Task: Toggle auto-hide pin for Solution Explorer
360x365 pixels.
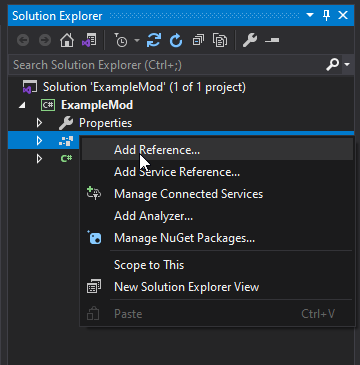Action: pos(327,15)
